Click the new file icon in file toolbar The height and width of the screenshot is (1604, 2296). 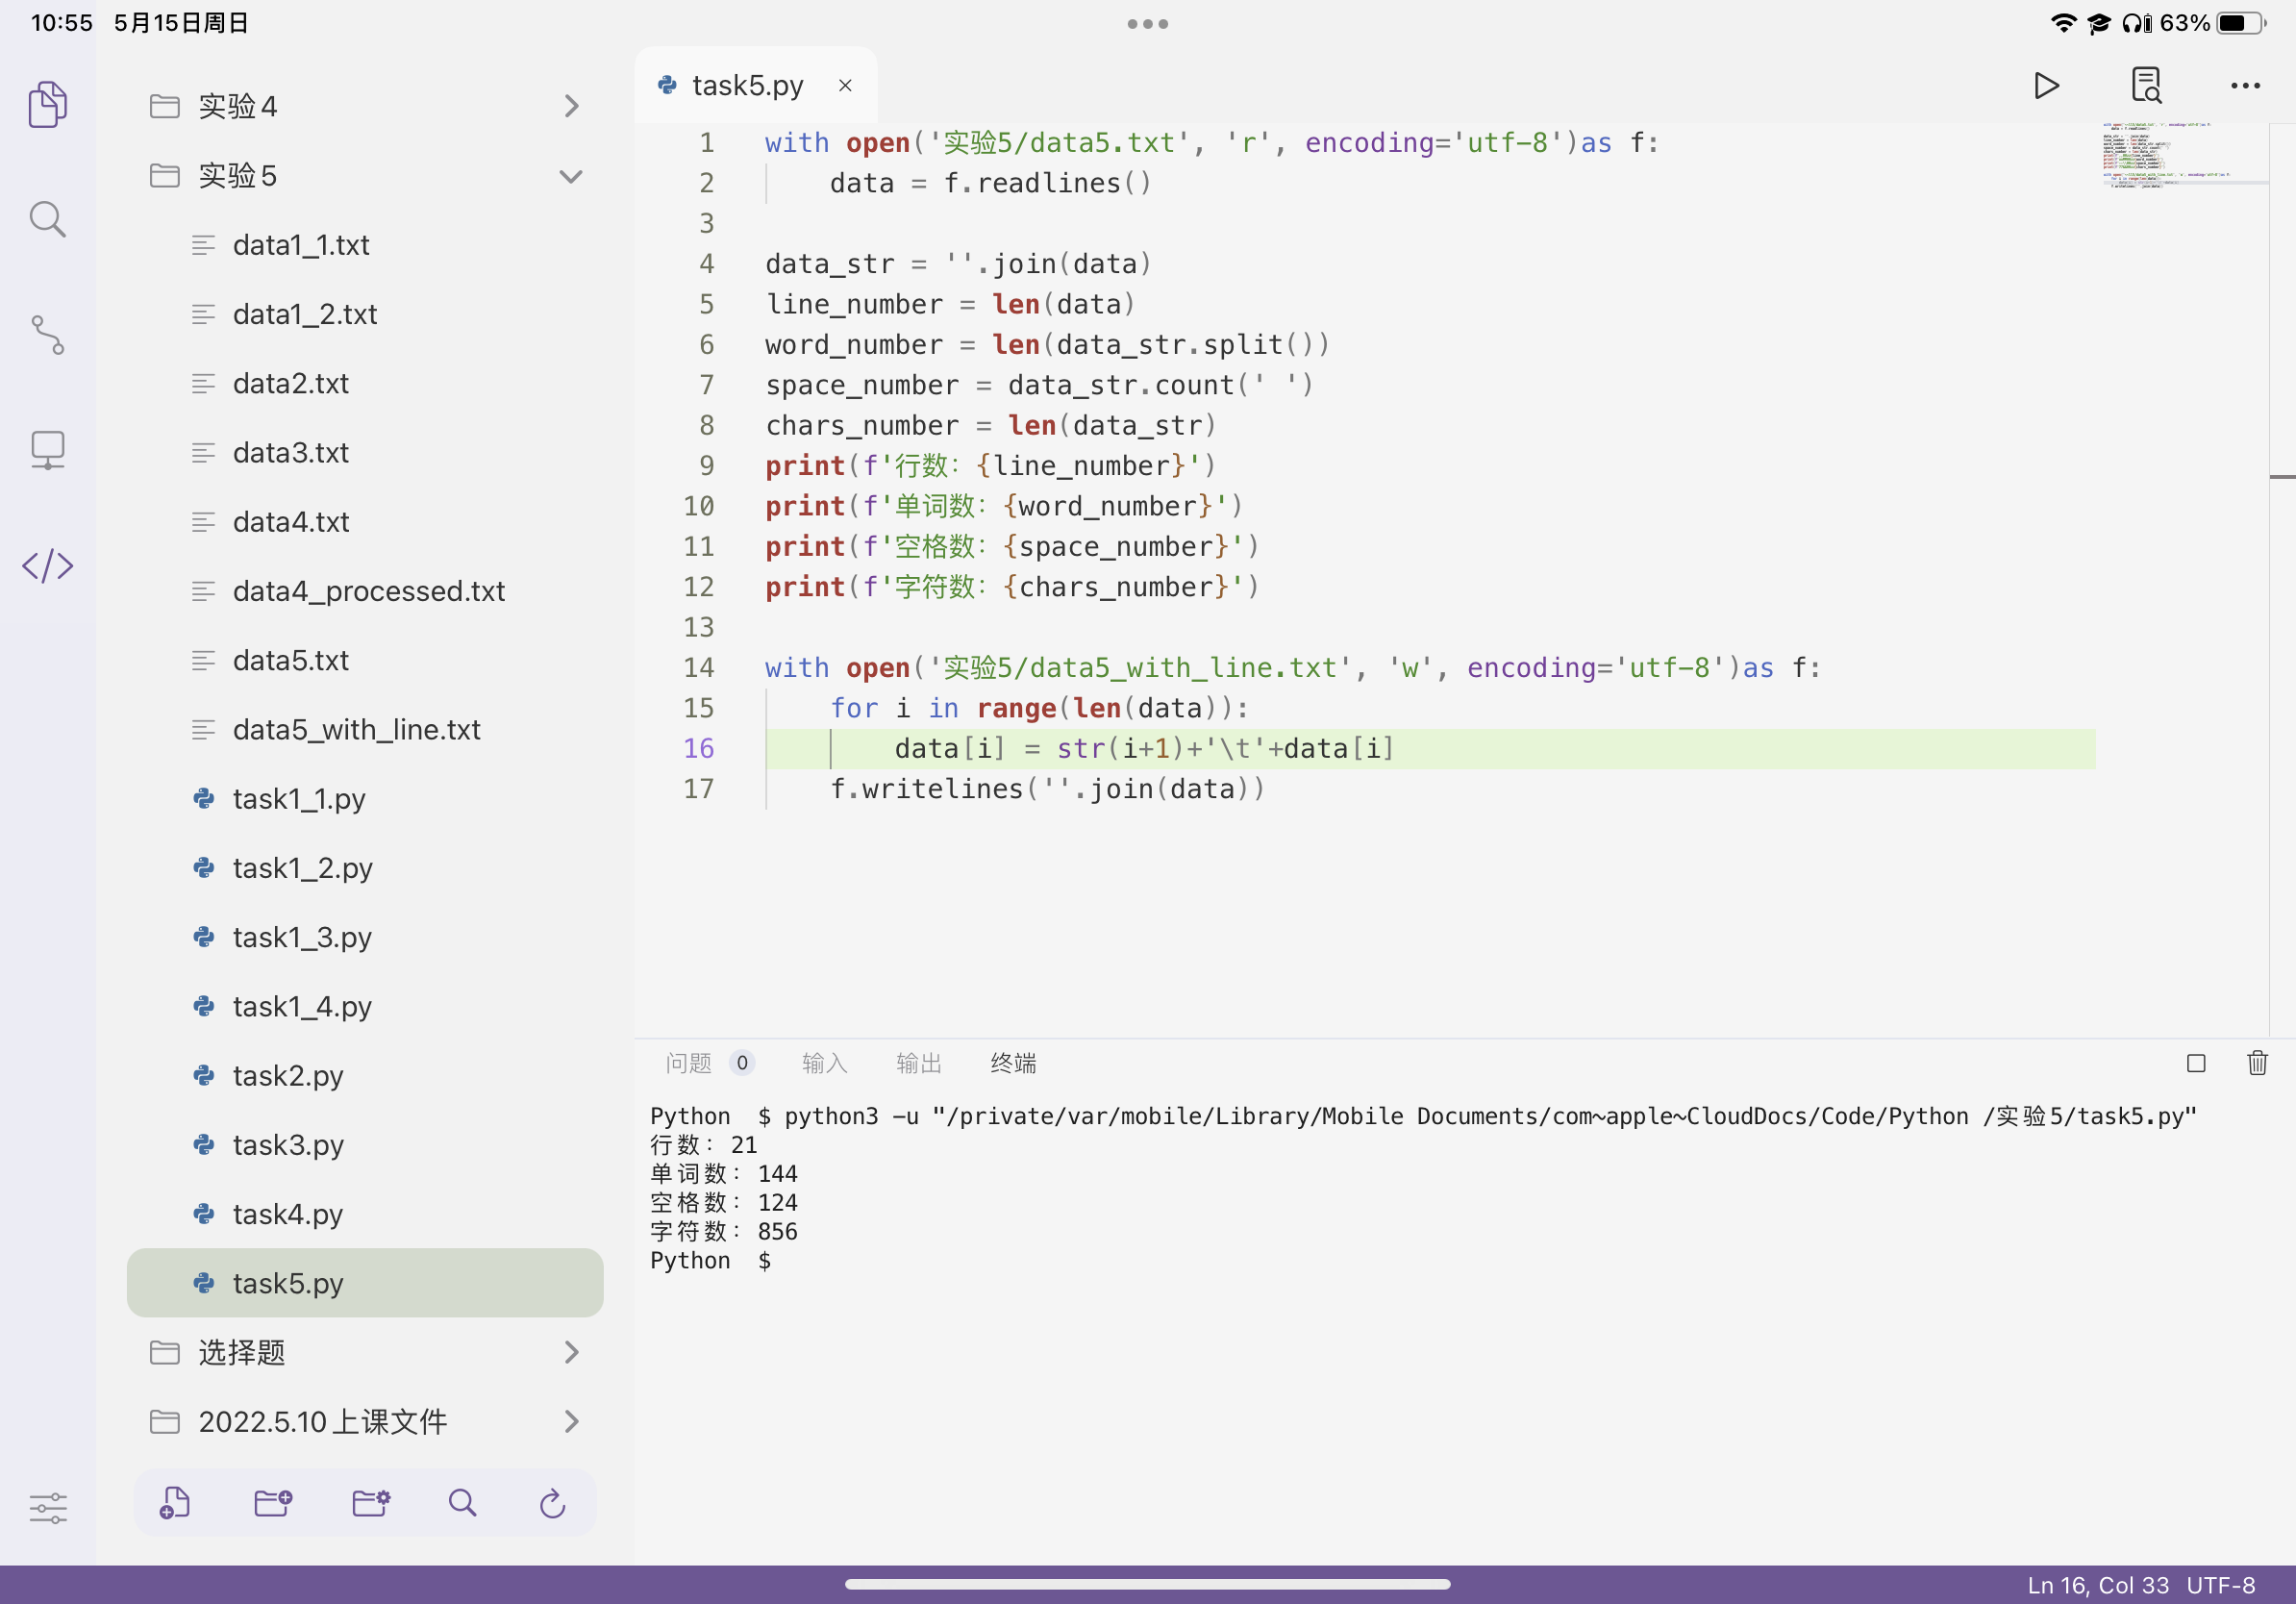pos(175,1502)
